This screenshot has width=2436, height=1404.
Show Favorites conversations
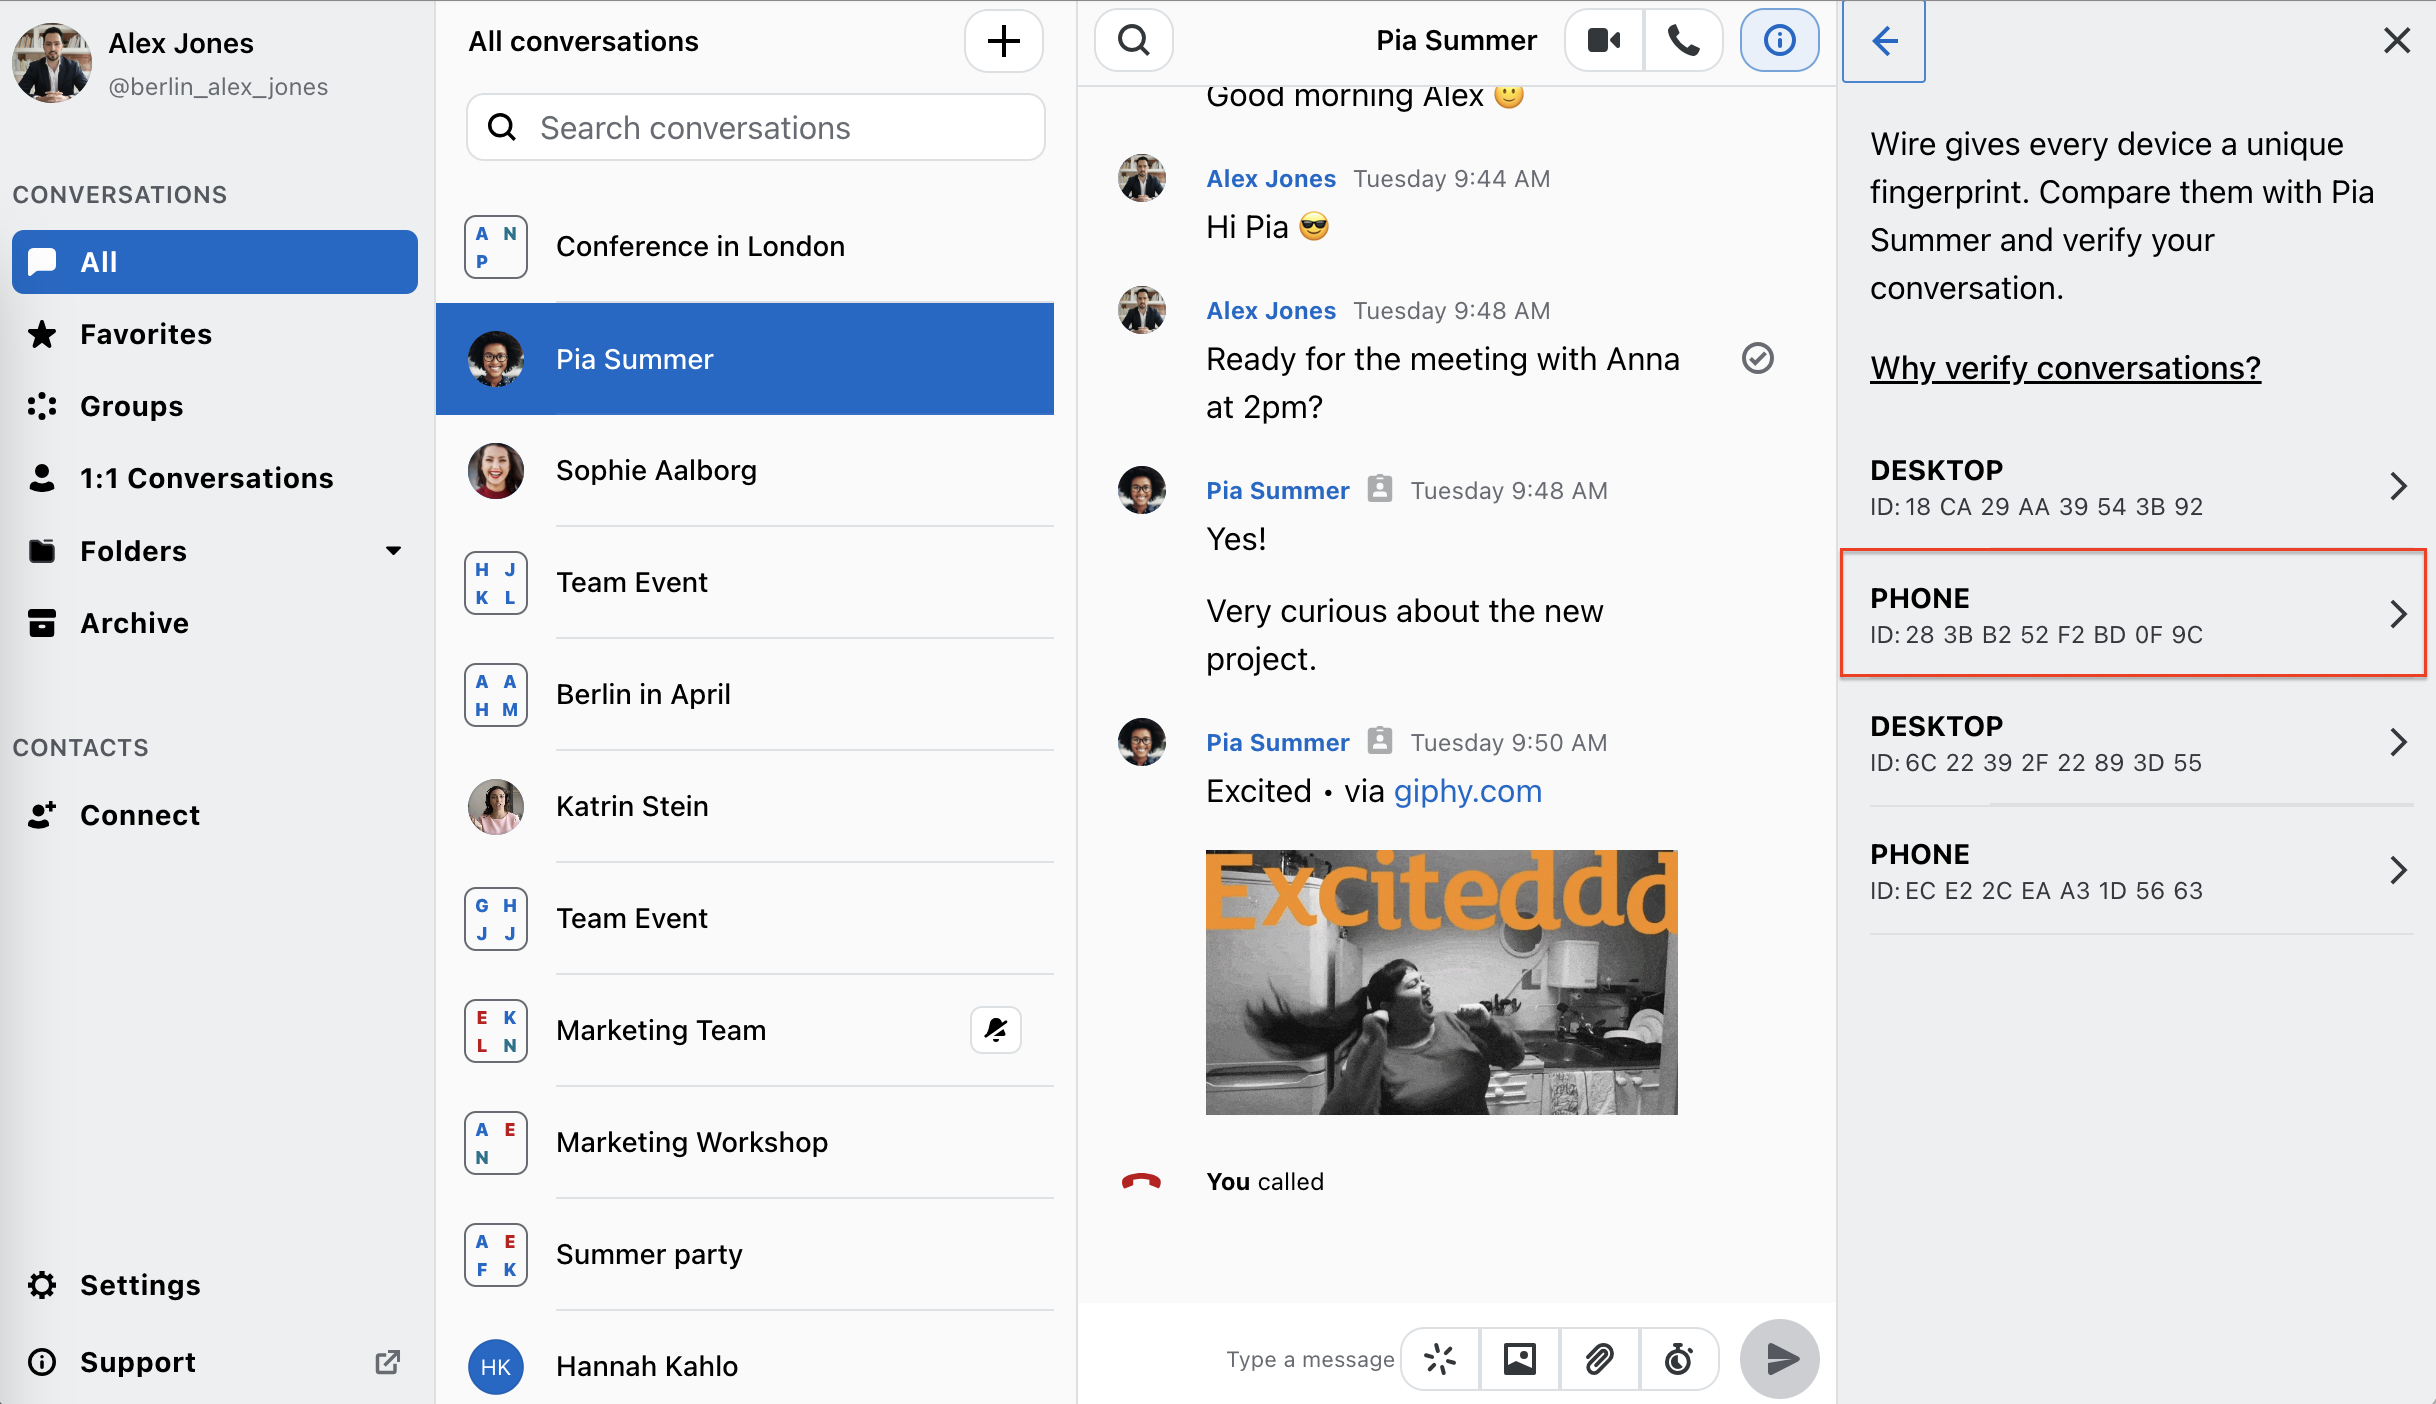click(215, 334)
